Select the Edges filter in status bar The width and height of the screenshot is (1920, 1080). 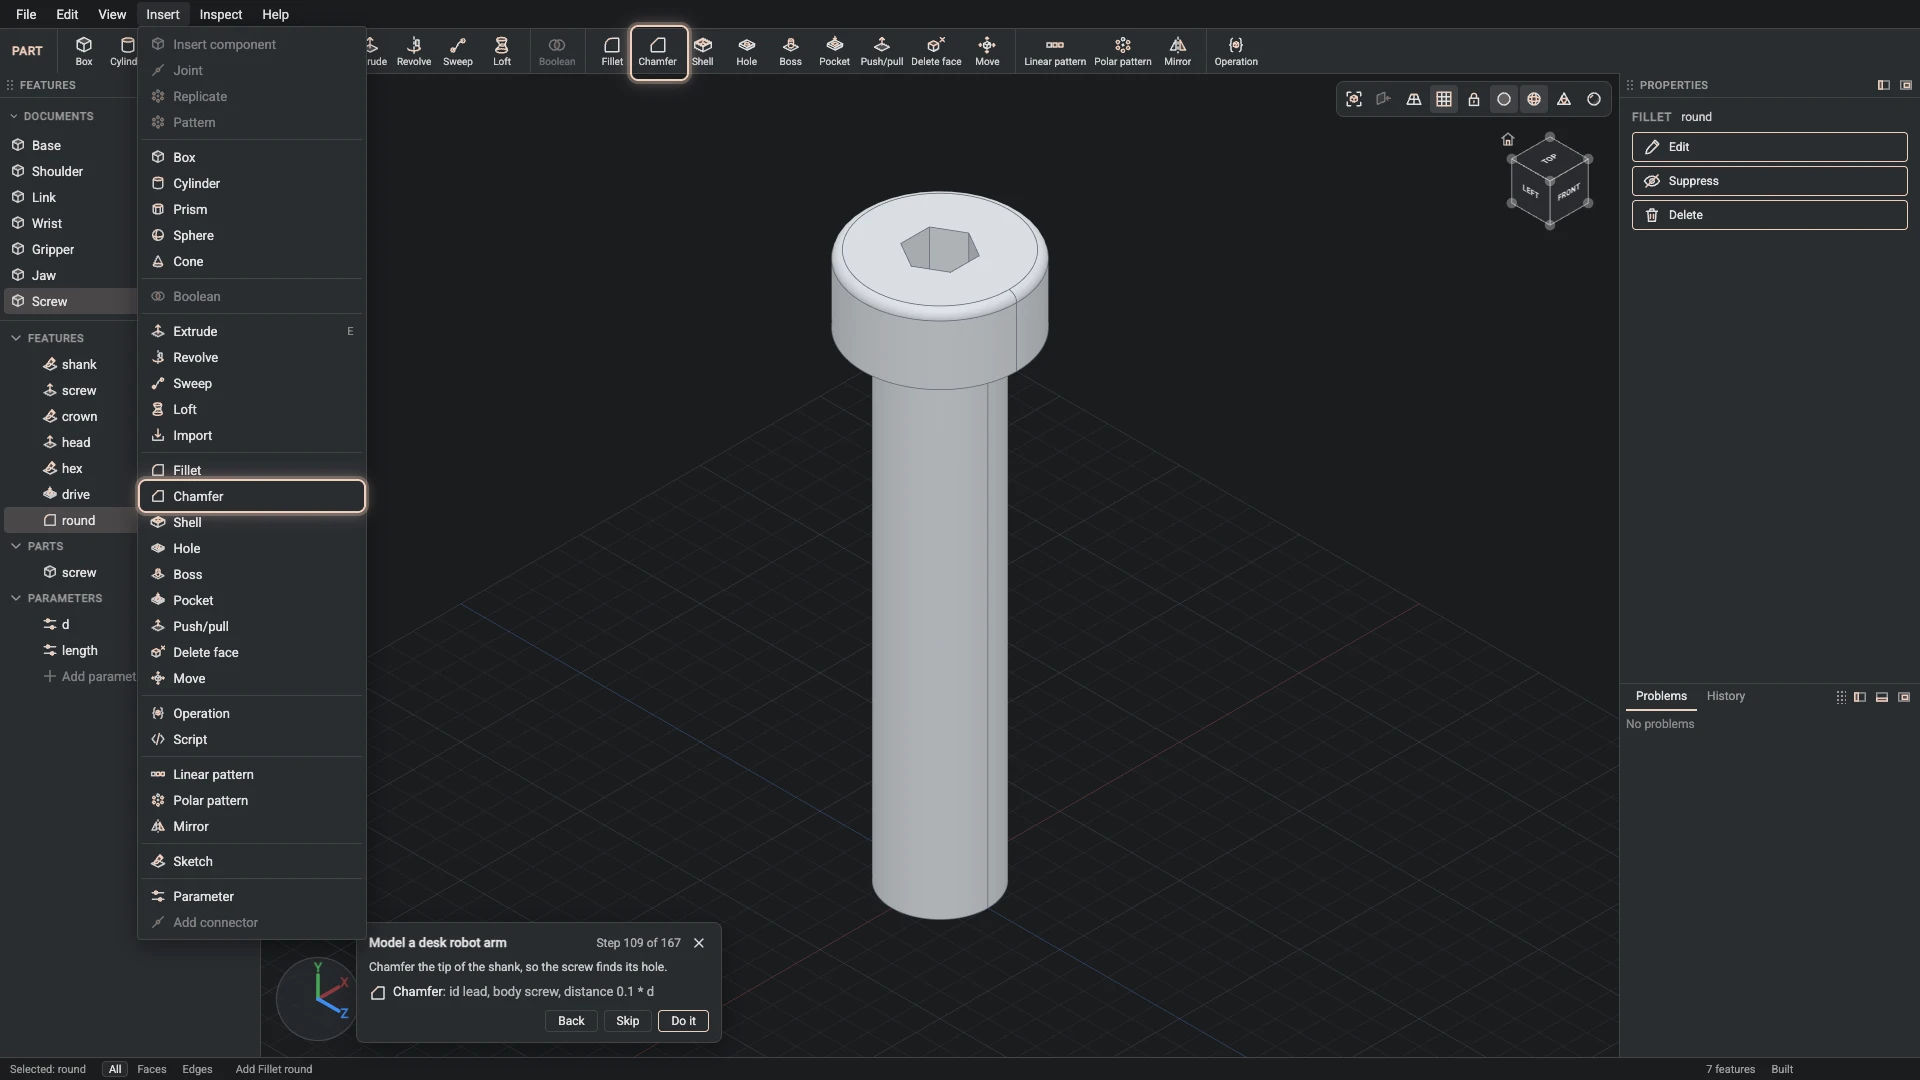[x=197, y=1069]
